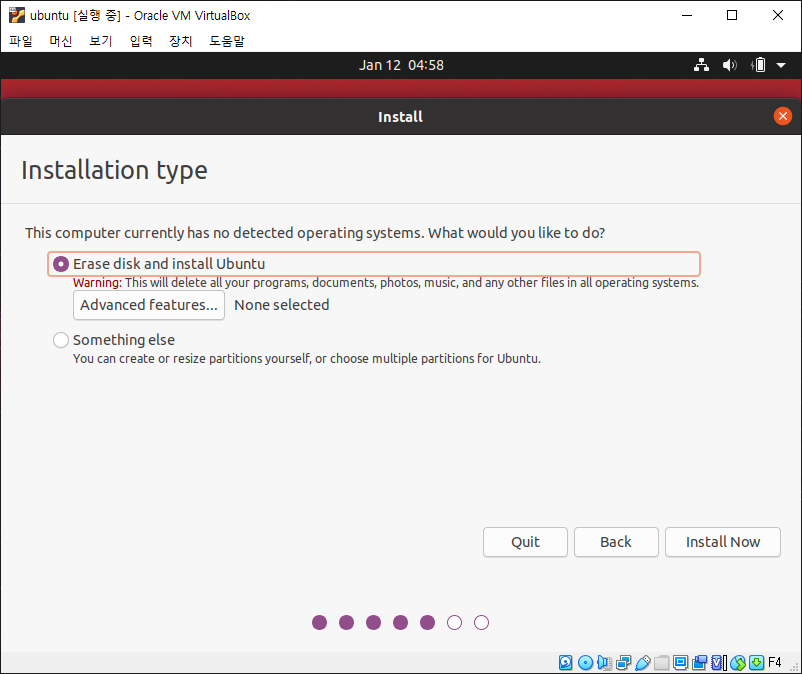The width and height of the screenshot is (802, 674).
Task: Click the video recording indicator icon
Action: point(699,663)
